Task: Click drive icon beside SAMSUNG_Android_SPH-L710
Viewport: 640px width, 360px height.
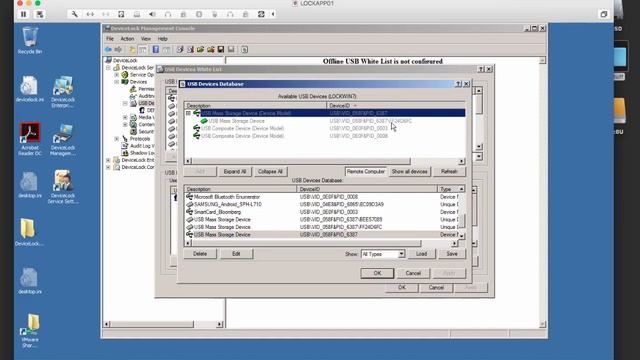Action: pos(189,204)
